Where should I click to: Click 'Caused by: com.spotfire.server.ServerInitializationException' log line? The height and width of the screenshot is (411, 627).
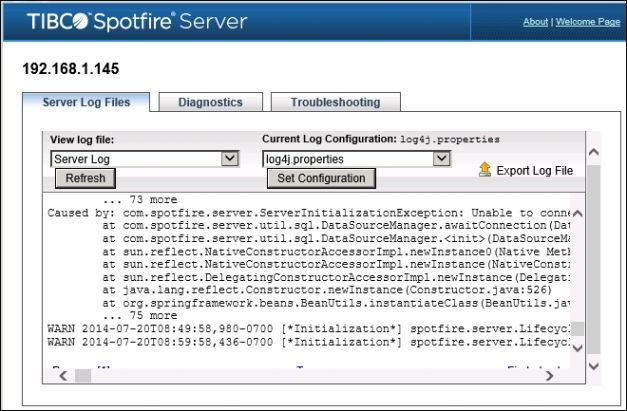(x=308, y=213)
